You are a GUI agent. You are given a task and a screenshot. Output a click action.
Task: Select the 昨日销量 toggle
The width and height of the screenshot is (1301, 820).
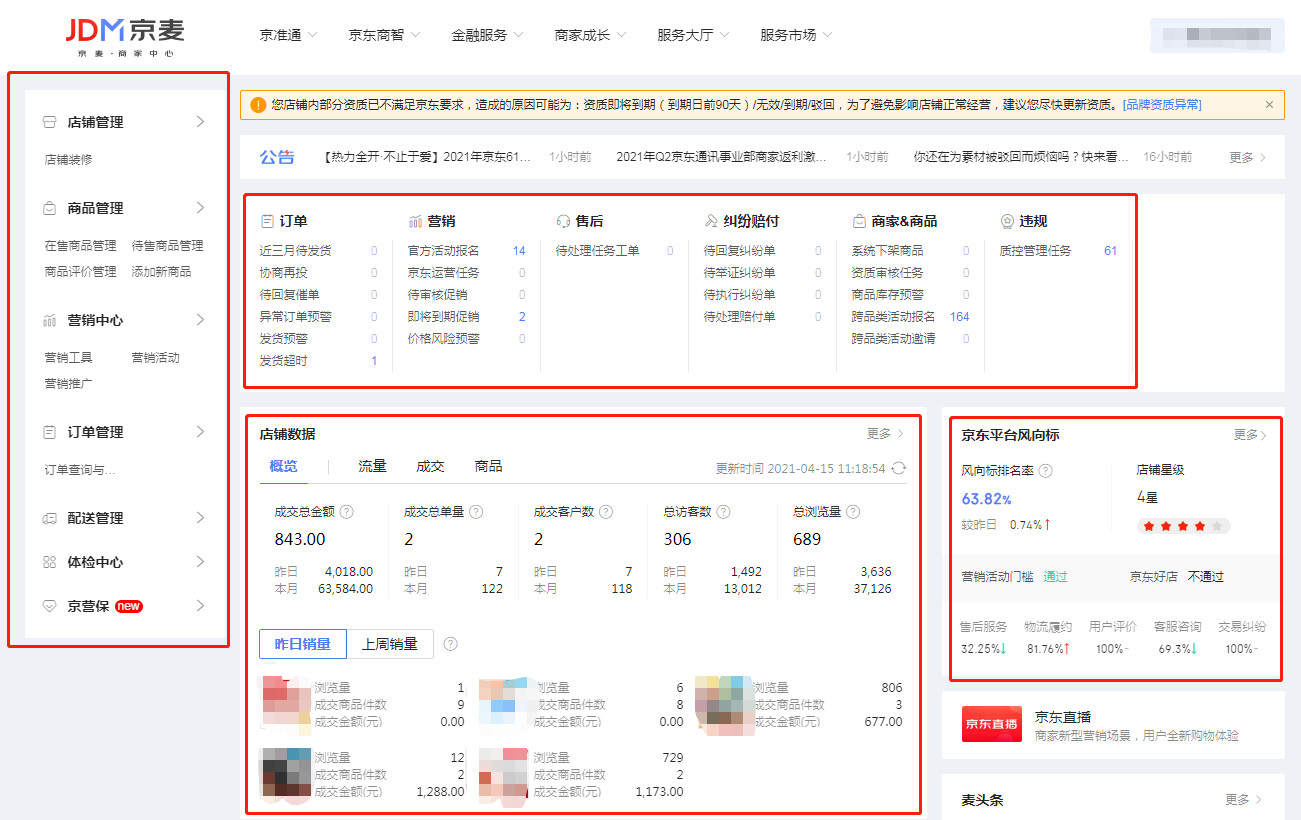(x=303, y=644)
